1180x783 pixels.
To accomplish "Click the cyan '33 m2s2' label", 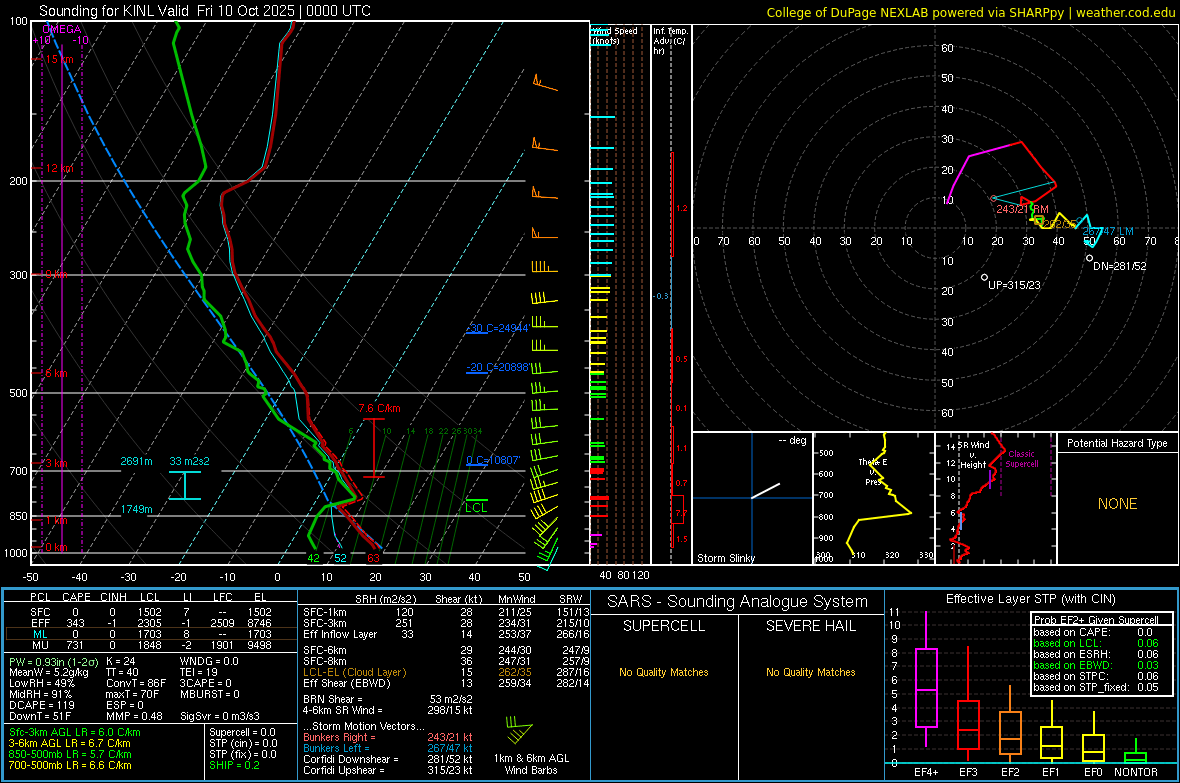I will coord(190,461).
